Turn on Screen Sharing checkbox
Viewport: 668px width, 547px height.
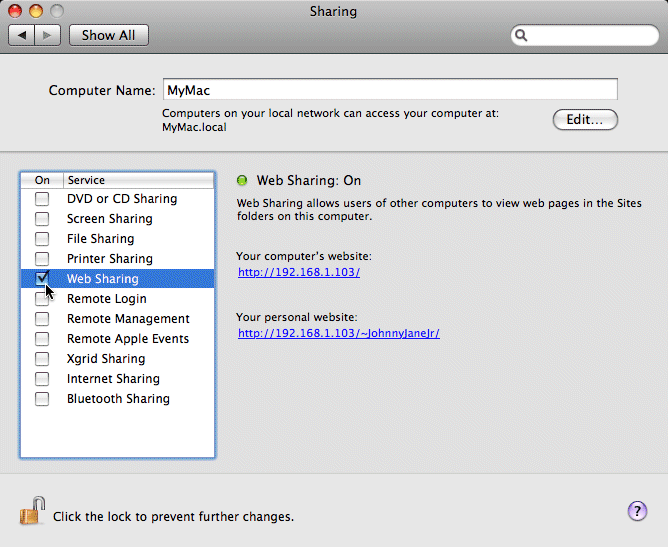[x=42, y=219]
